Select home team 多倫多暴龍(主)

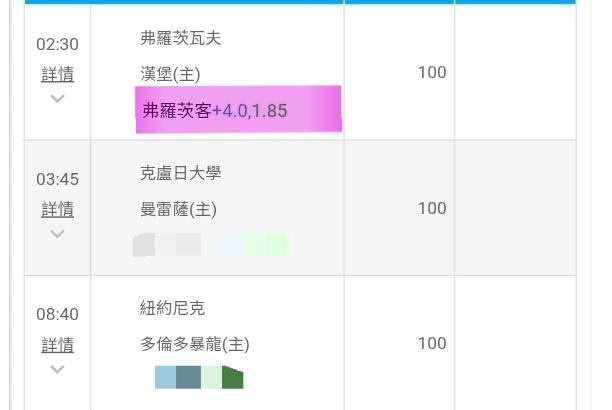[x=194, y=344]
